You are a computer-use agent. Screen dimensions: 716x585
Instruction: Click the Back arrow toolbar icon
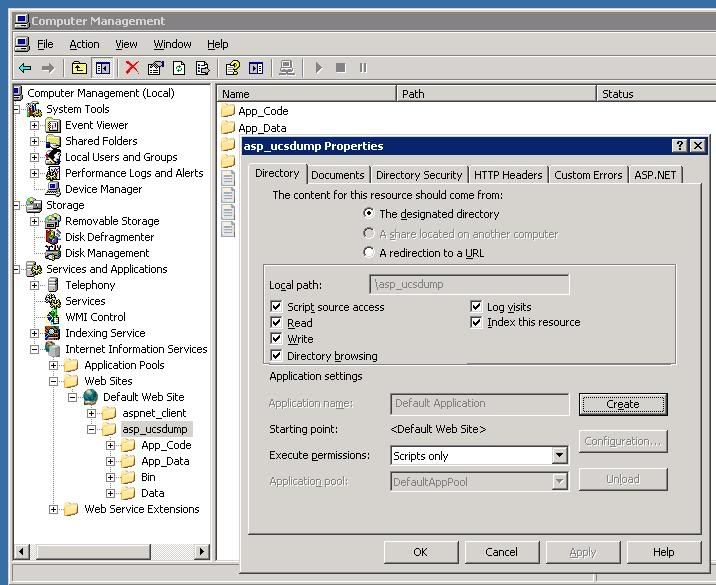[25, 69]
